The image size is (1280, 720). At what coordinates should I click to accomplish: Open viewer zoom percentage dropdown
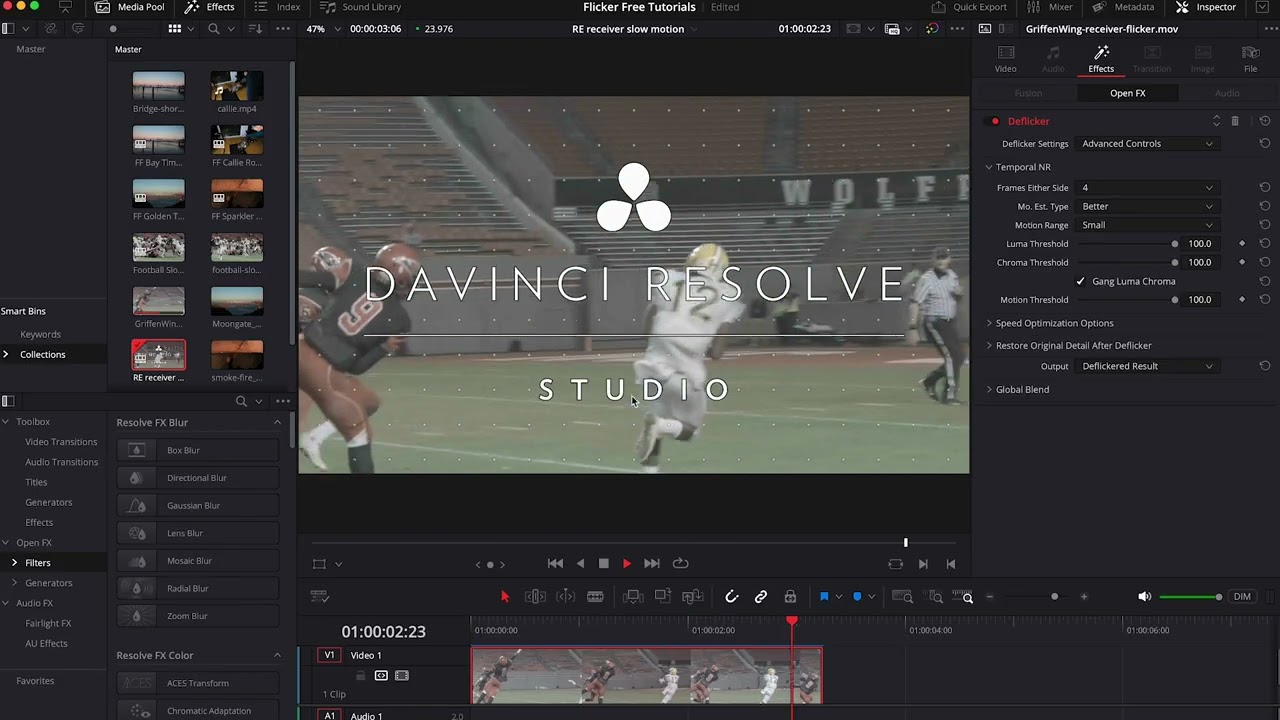(321, 29)
